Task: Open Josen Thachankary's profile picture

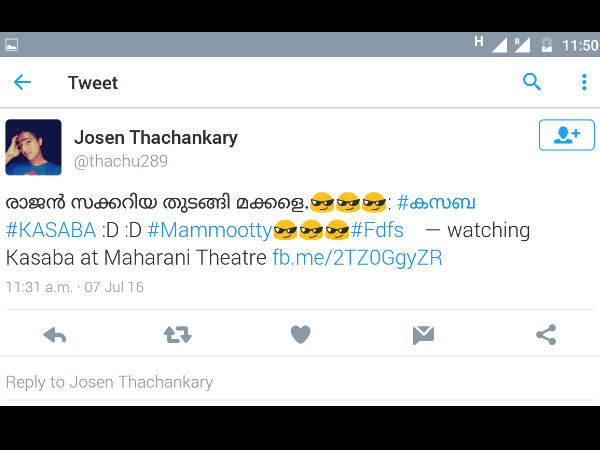Action: [33, 147]
